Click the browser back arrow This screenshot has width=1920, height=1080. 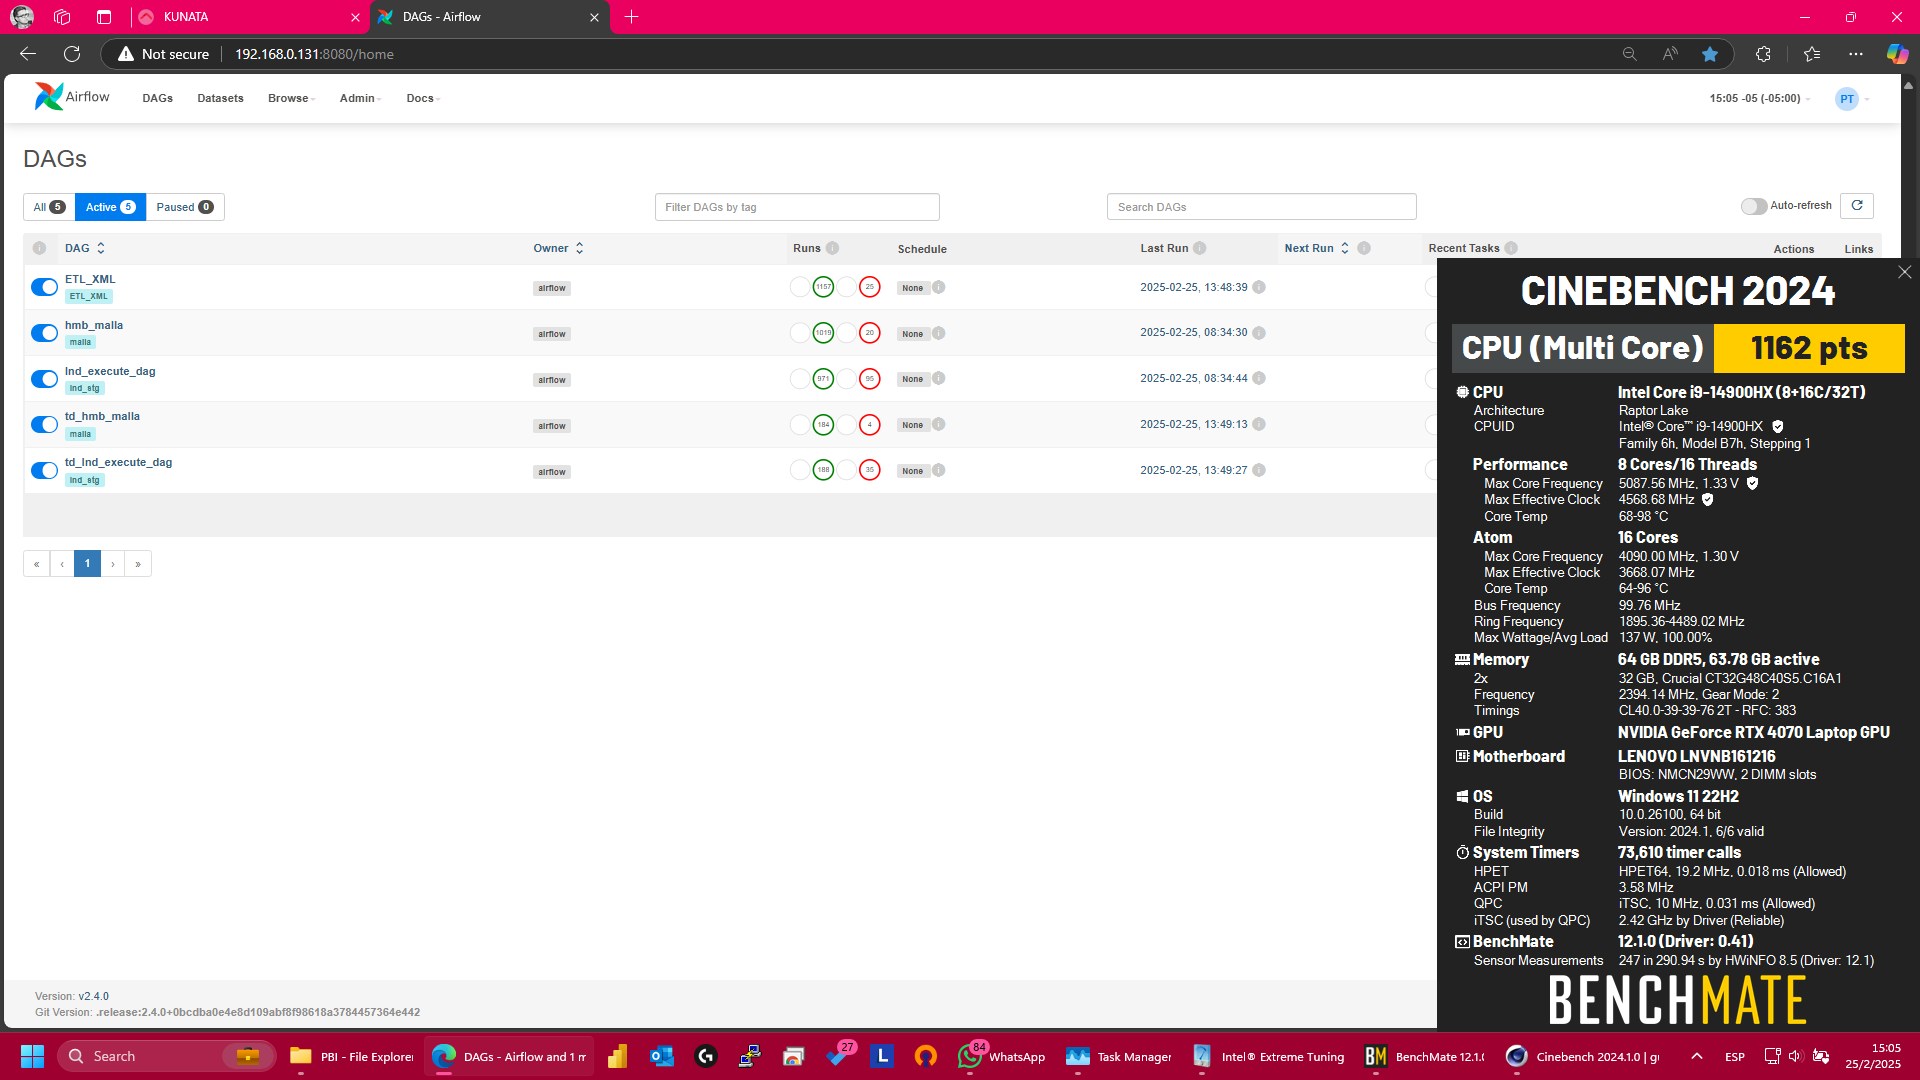[x=28, y=54]
